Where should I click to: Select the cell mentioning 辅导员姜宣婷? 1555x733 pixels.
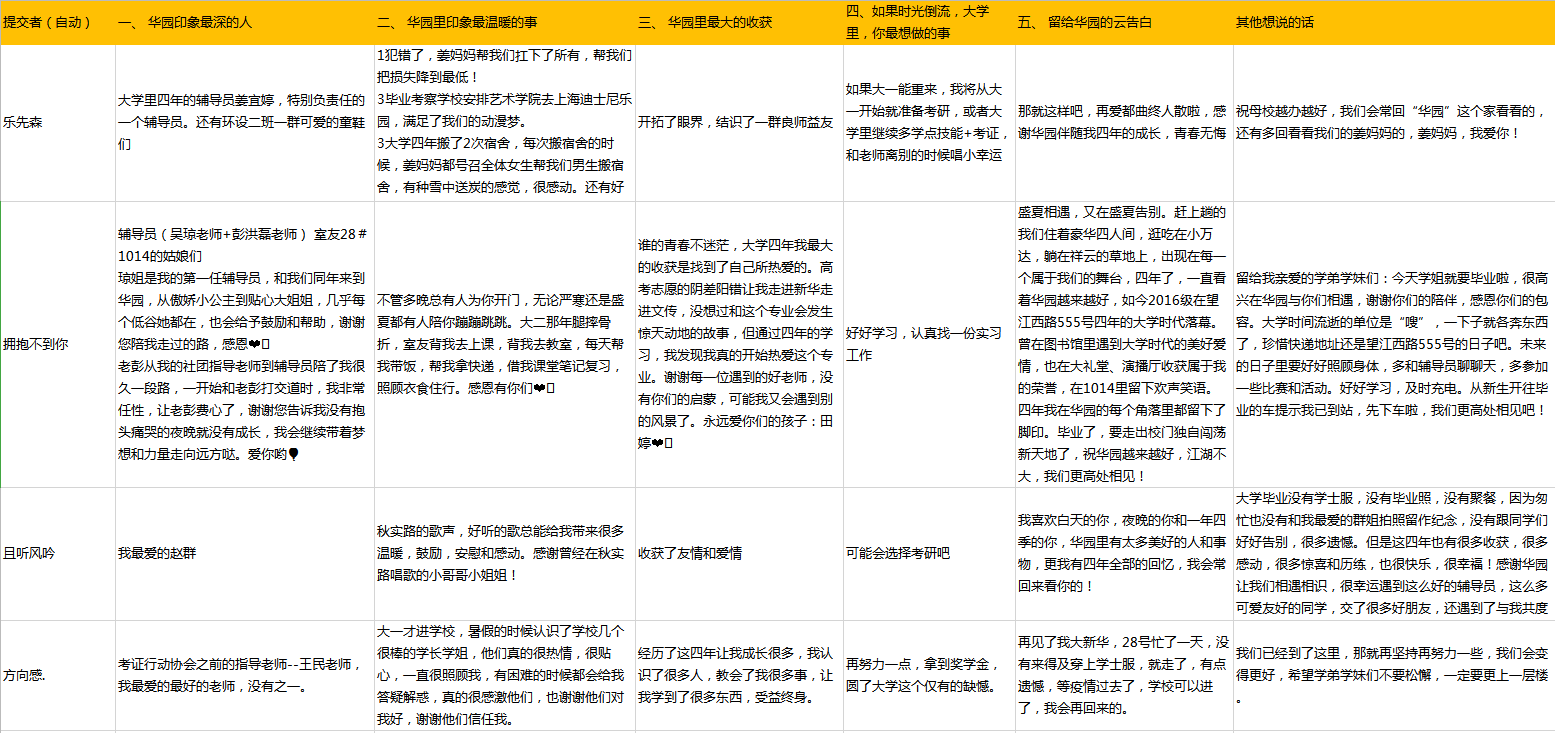pos(244,123)
